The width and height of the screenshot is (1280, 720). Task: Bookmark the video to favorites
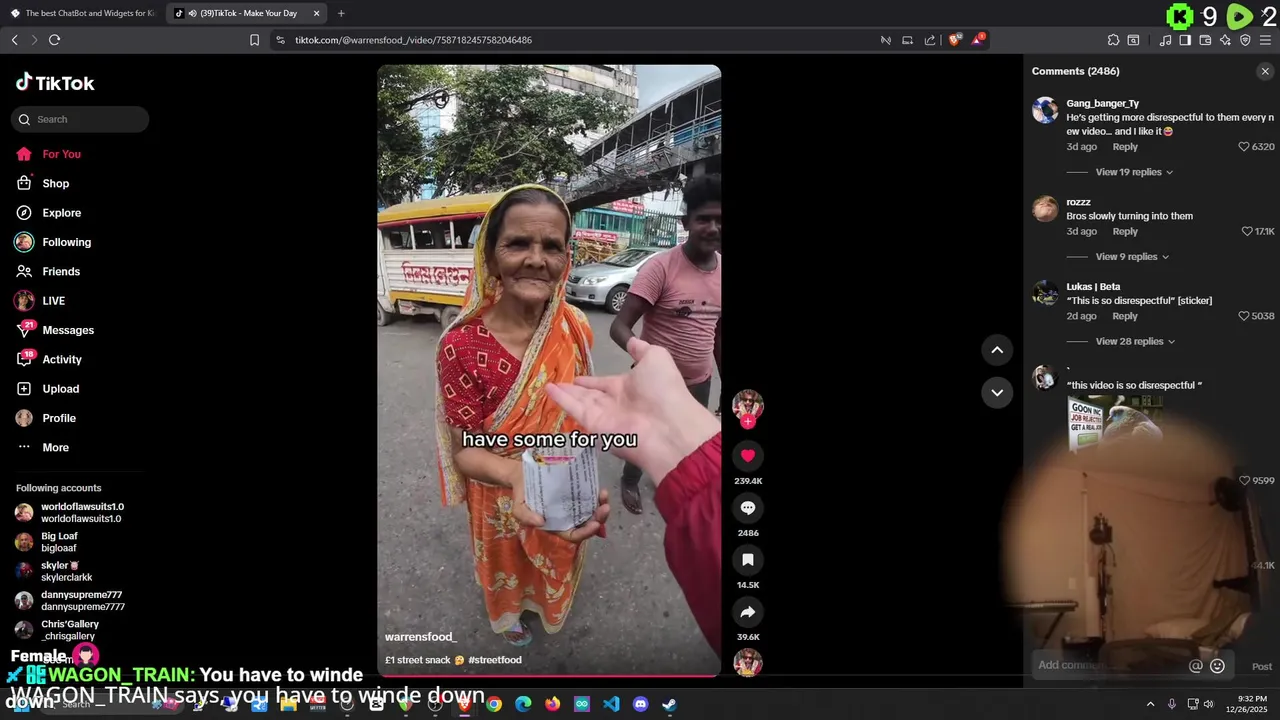click(x=747, y=560)
